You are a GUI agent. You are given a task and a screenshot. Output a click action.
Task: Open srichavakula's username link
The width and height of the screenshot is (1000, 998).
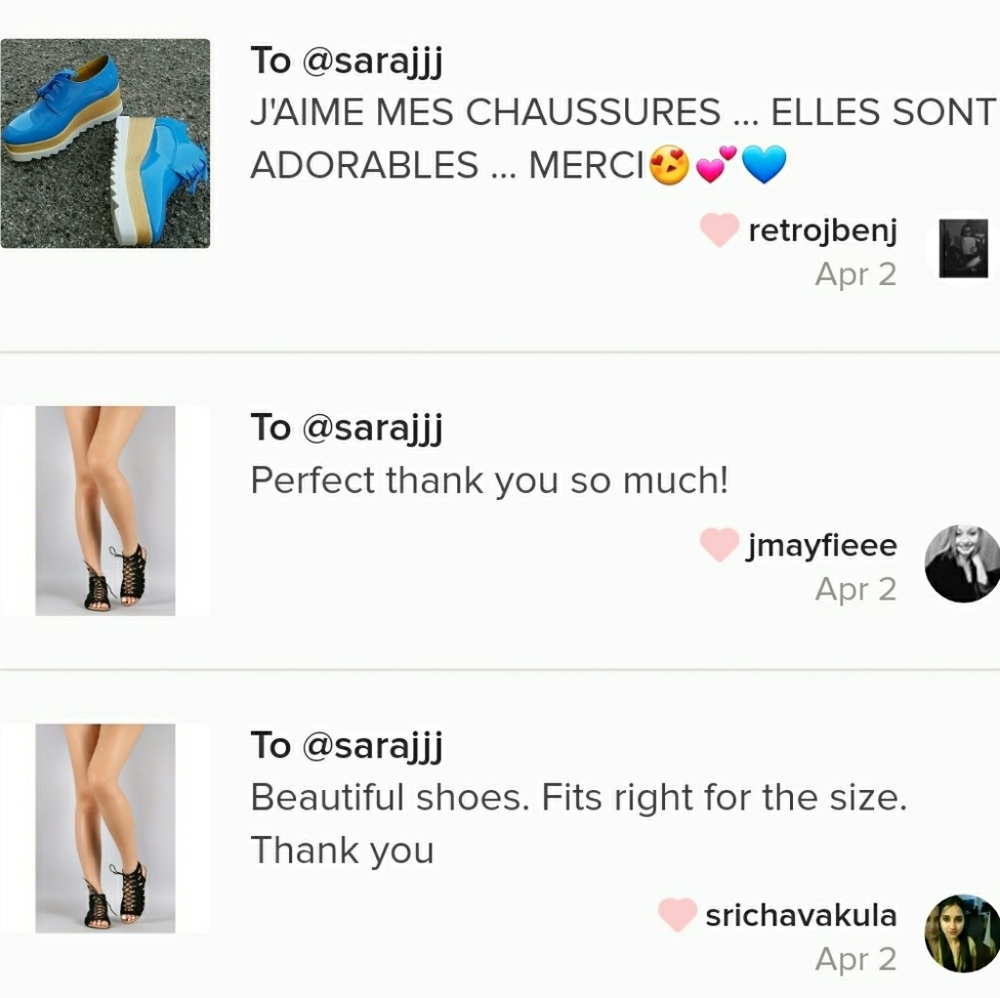click(x=801, y=915)
